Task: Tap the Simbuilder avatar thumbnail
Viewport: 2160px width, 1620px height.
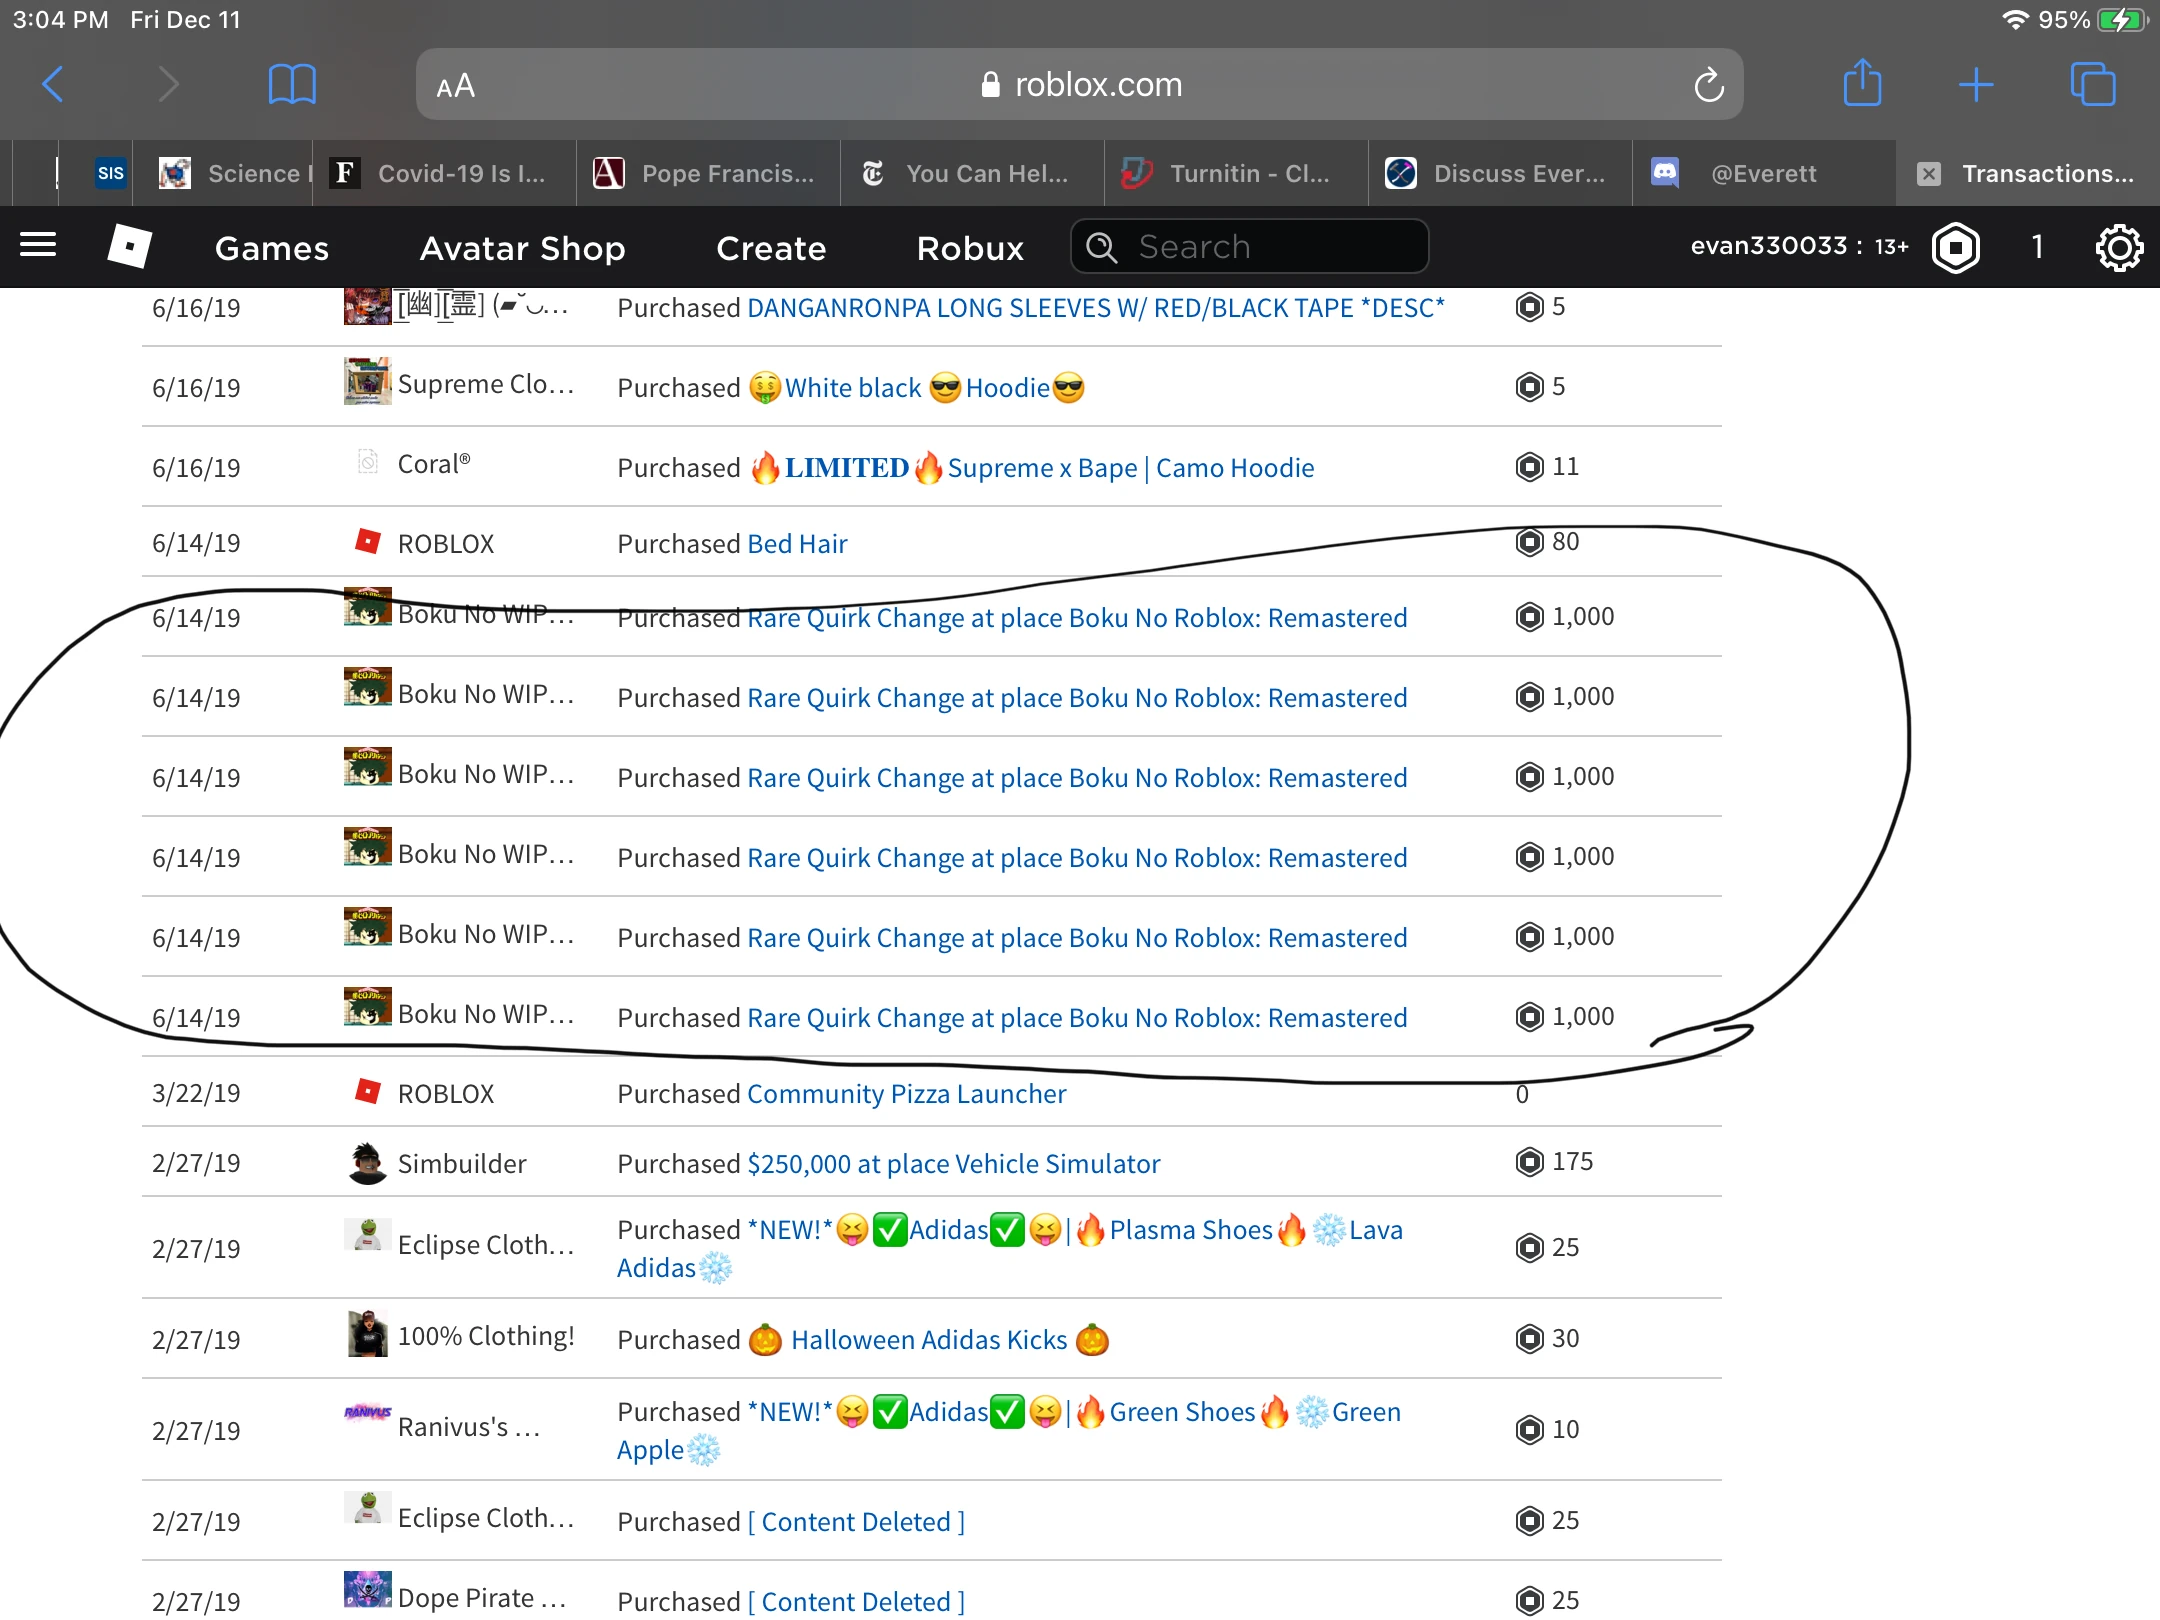Action: (x=368, y=1163)
